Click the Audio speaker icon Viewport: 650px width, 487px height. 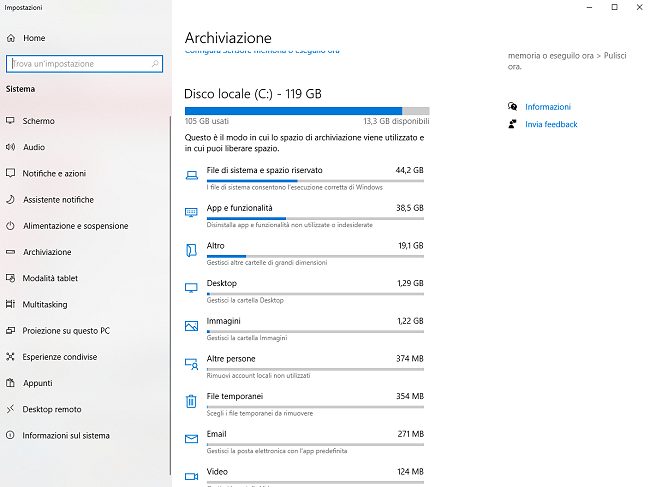[11, 147]
